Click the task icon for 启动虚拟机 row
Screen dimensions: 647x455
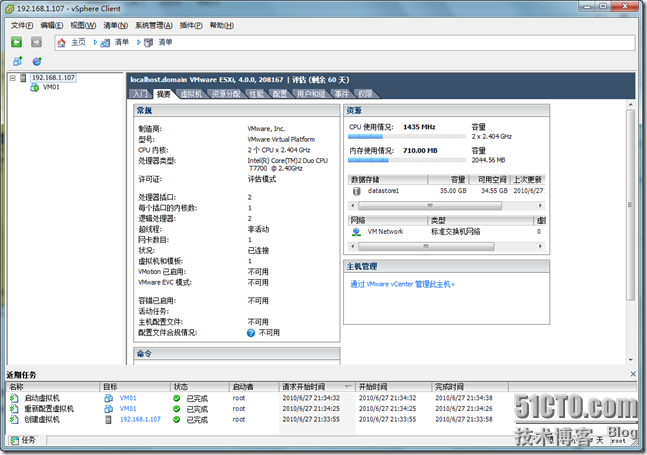pyautogui.click(x=14, y=398)
